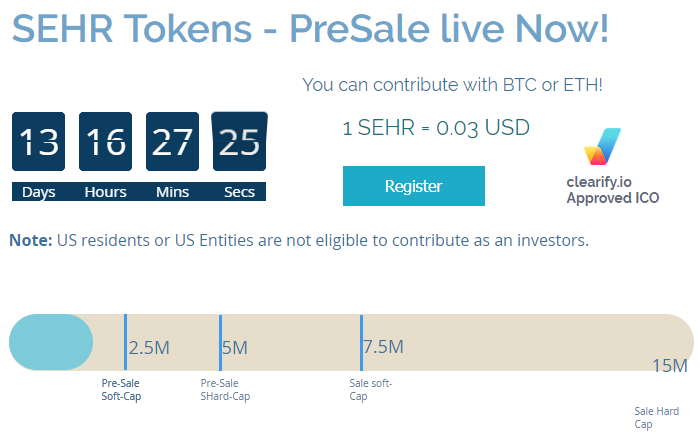Click the Secs countdown tile showing 25
Image resolution: width=700 pixels, height=441 pixels.
click(x=239, y=141)
